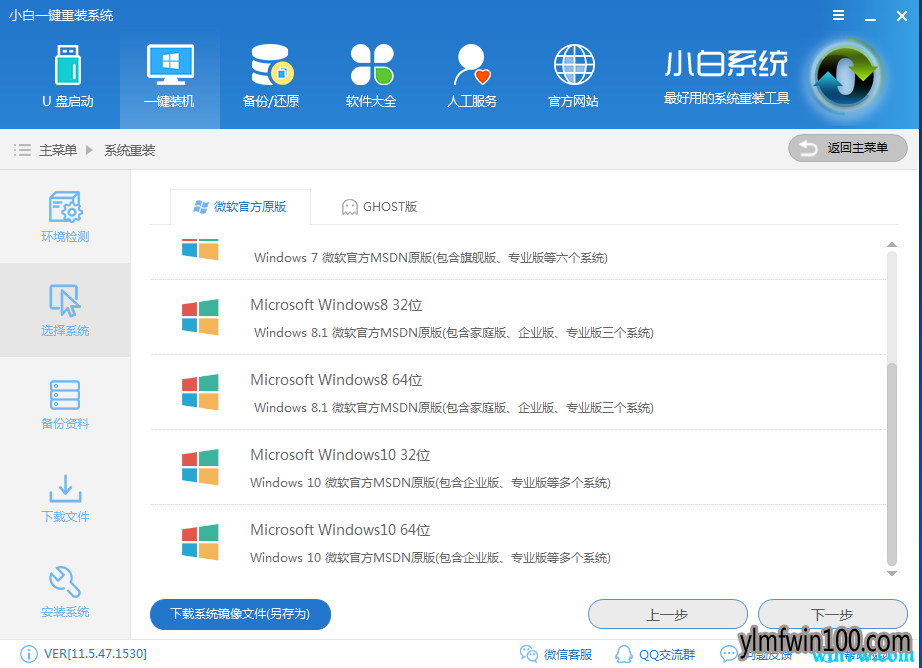Click the Windows10 64位 flag logo

pos(200,542)
